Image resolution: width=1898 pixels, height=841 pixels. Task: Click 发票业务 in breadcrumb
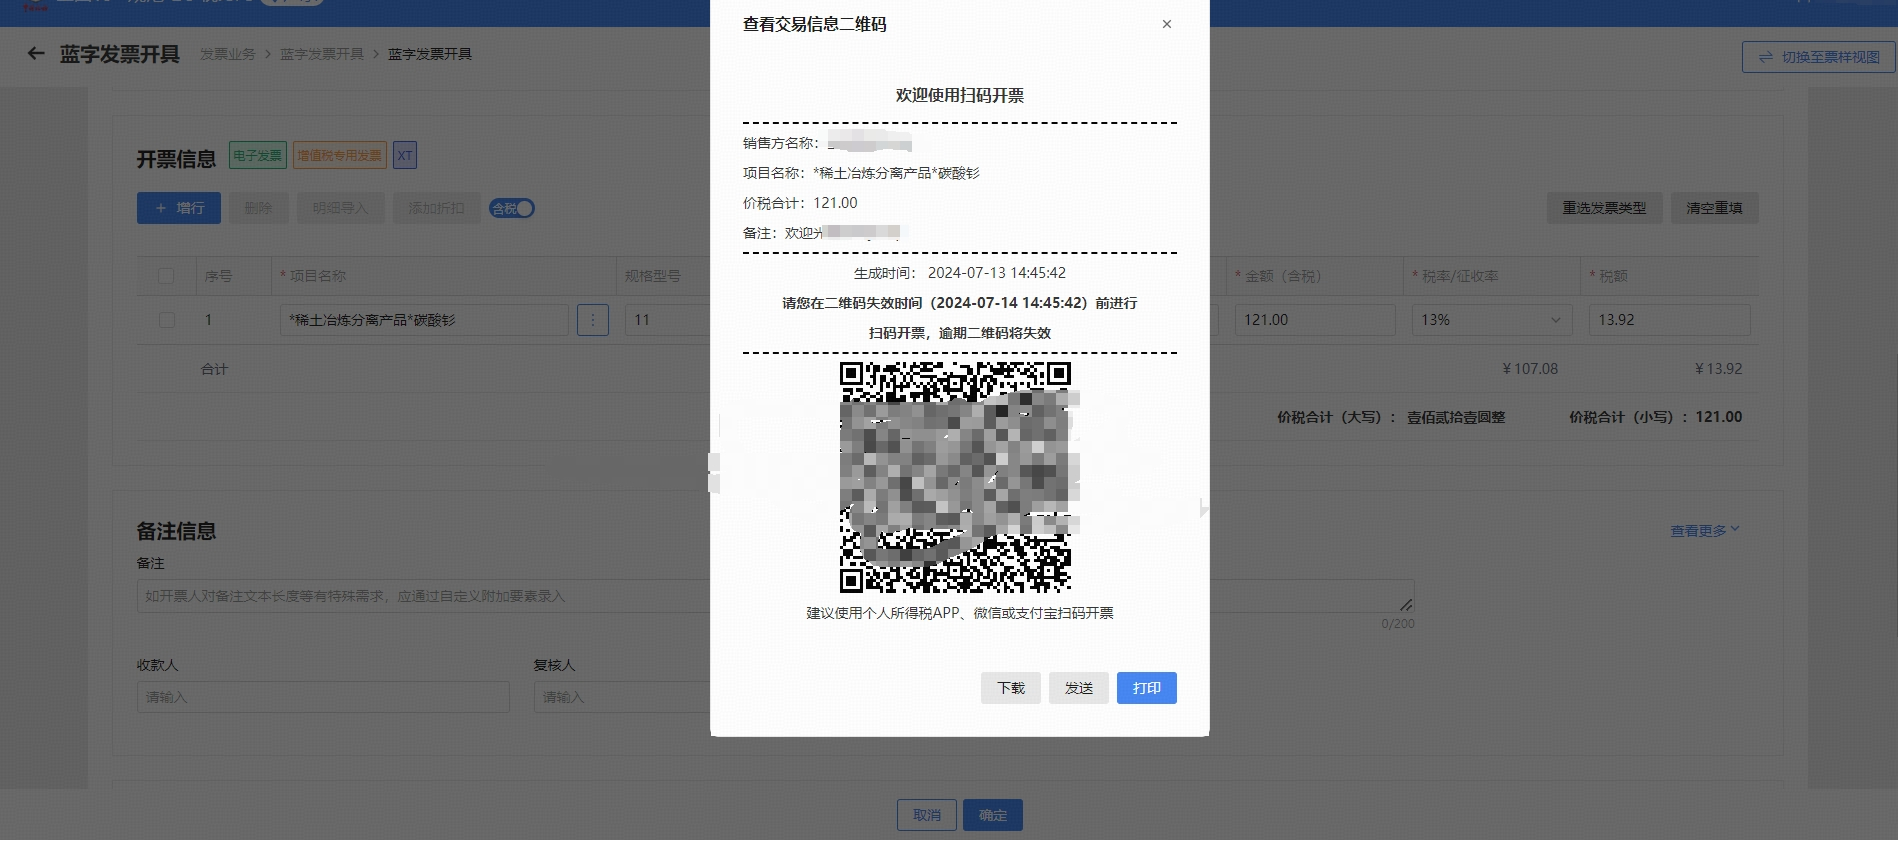228,54
